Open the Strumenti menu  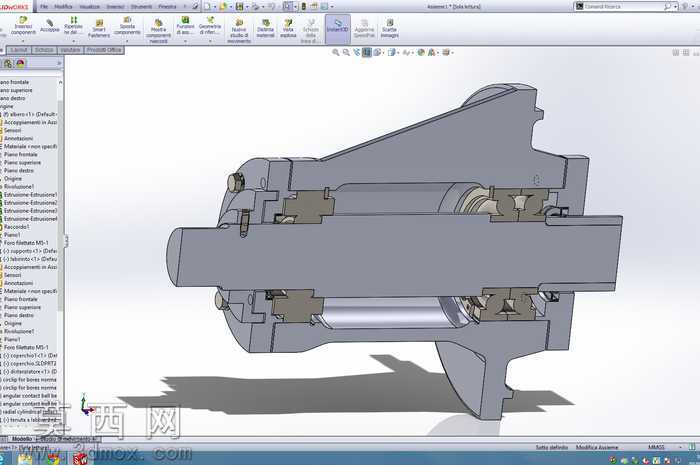(142, 7)
